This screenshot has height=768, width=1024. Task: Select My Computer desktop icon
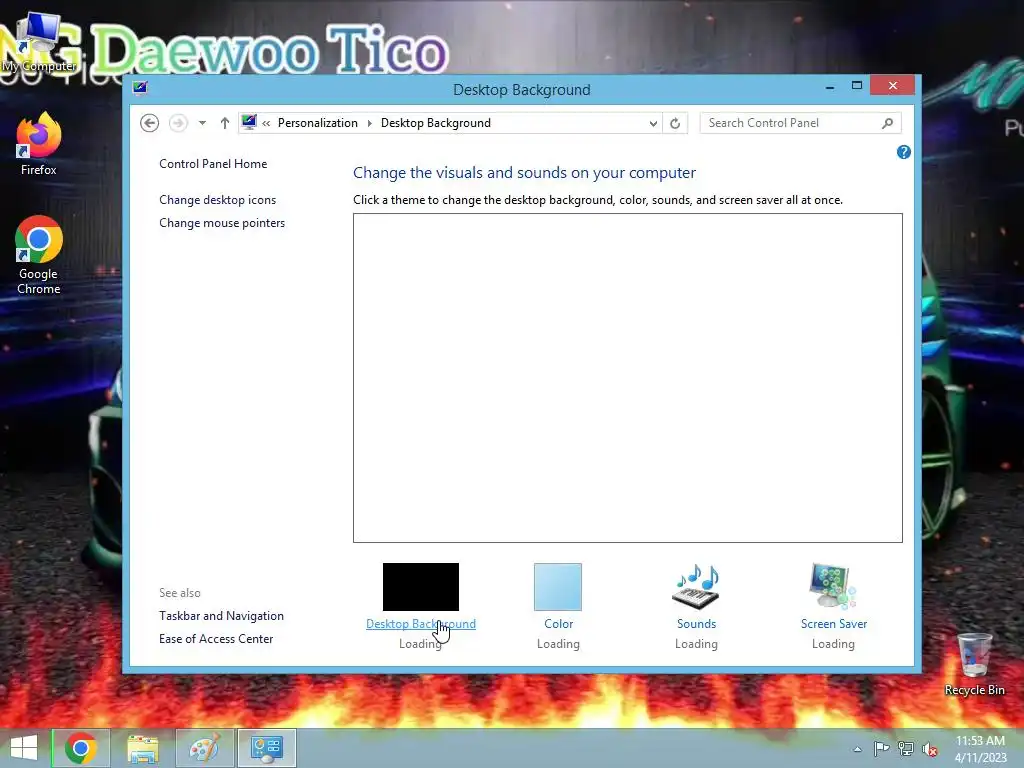(39, 44)
